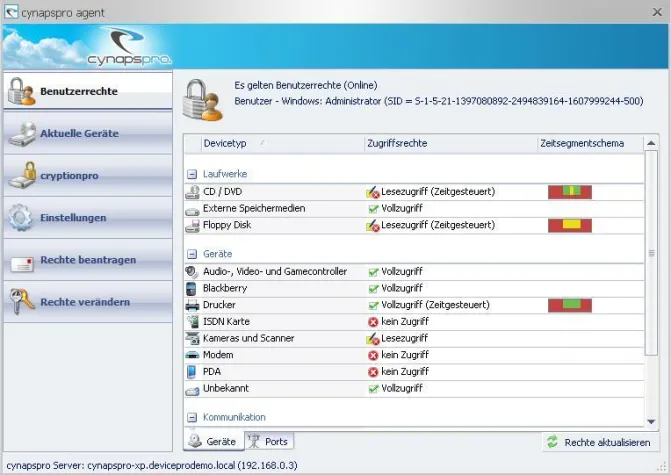The image size is (671, 475).
Task: Click the disc drive icon beside Aktuelle Geräte
Action: tap(22, 134)
